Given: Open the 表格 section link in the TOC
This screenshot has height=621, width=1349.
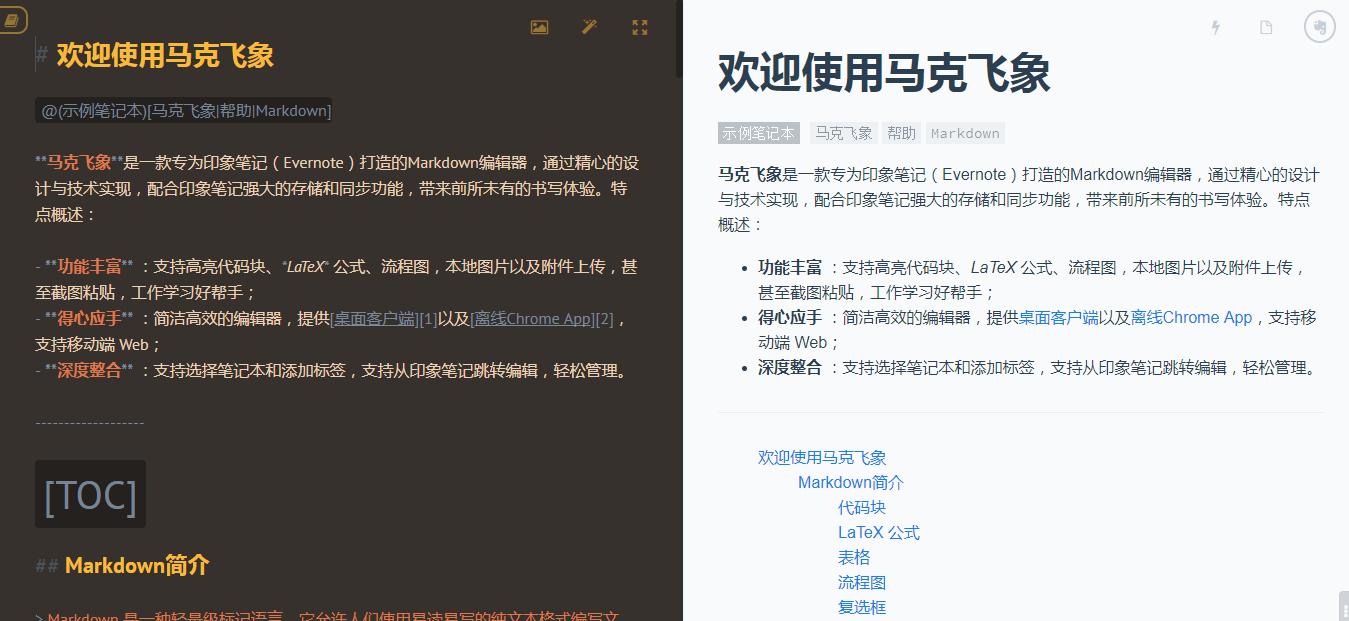Looking at the screenshot, I should click(x=853, y=557).
